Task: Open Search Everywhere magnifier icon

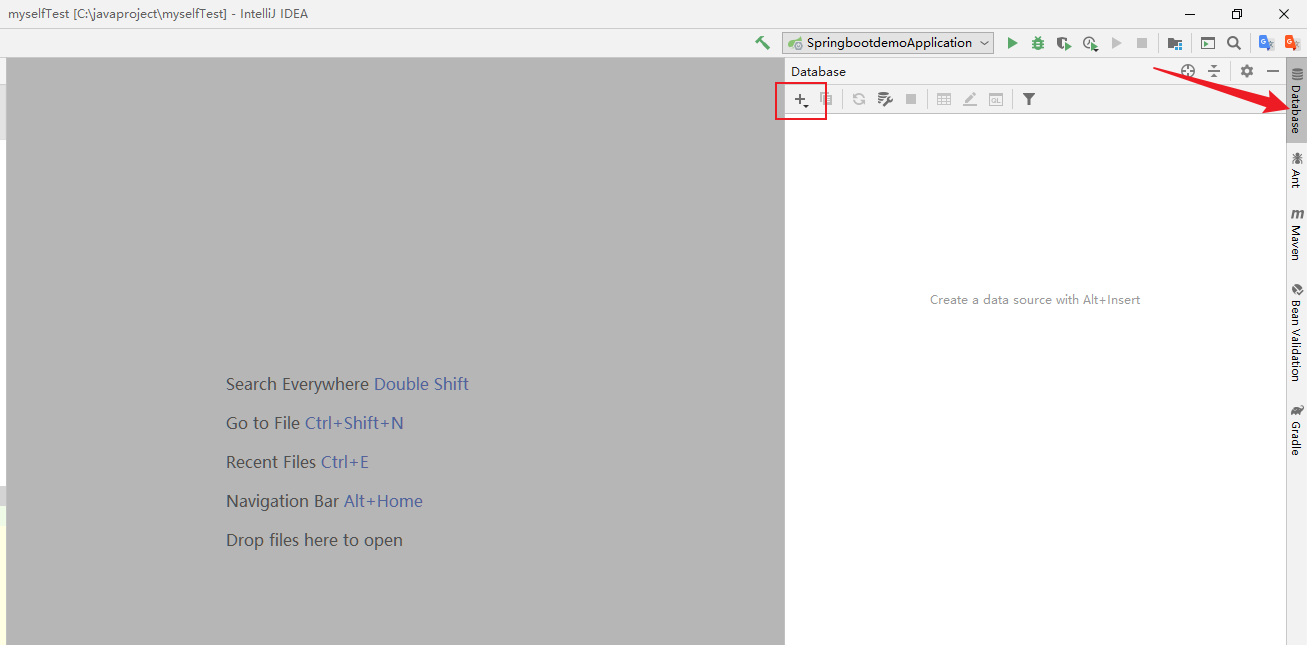Action: coord(1234,43)
